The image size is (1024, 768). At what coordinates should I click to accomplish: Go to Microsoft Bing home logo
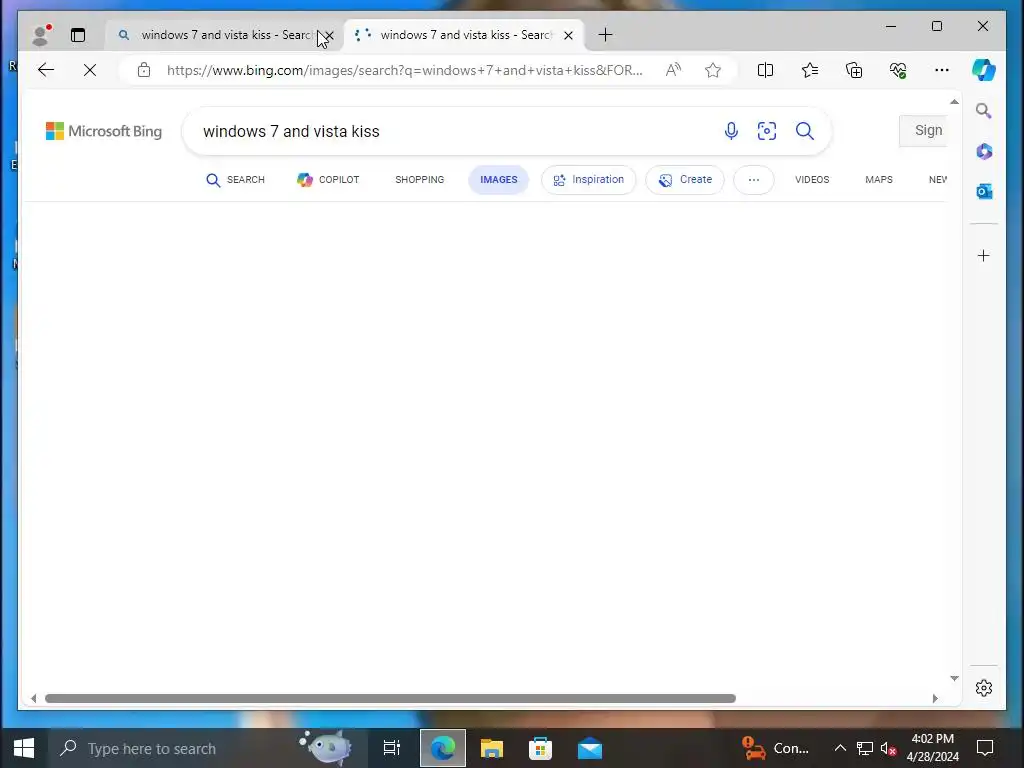(x=104, y=131)
